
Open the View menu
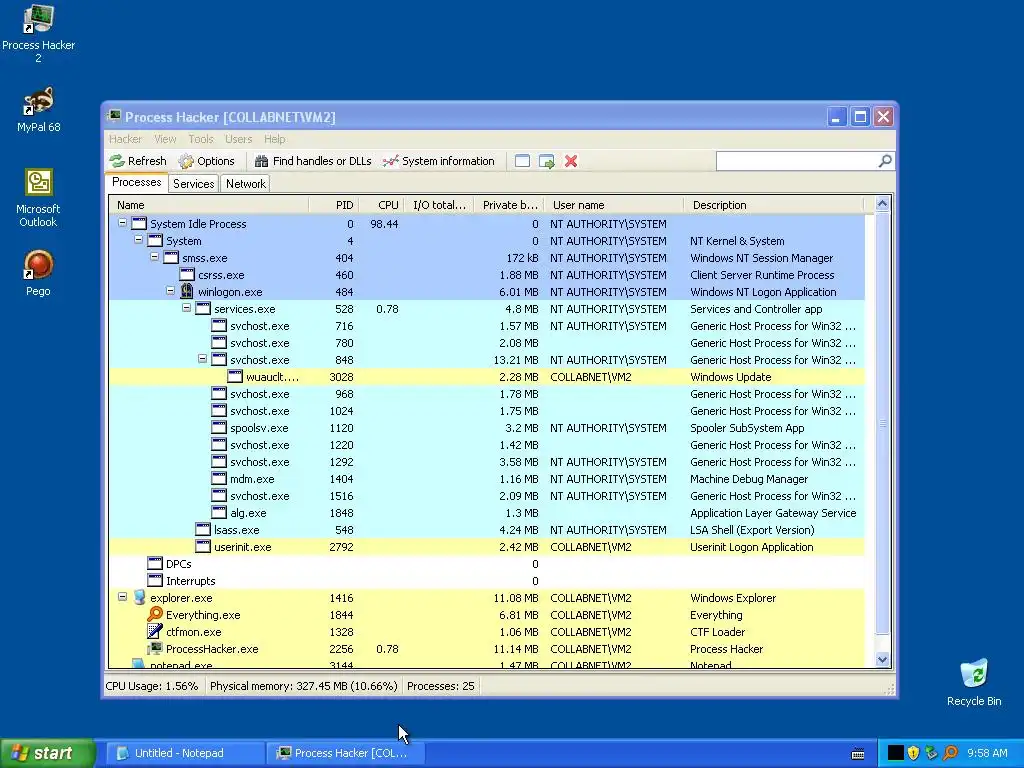[165, 139]
